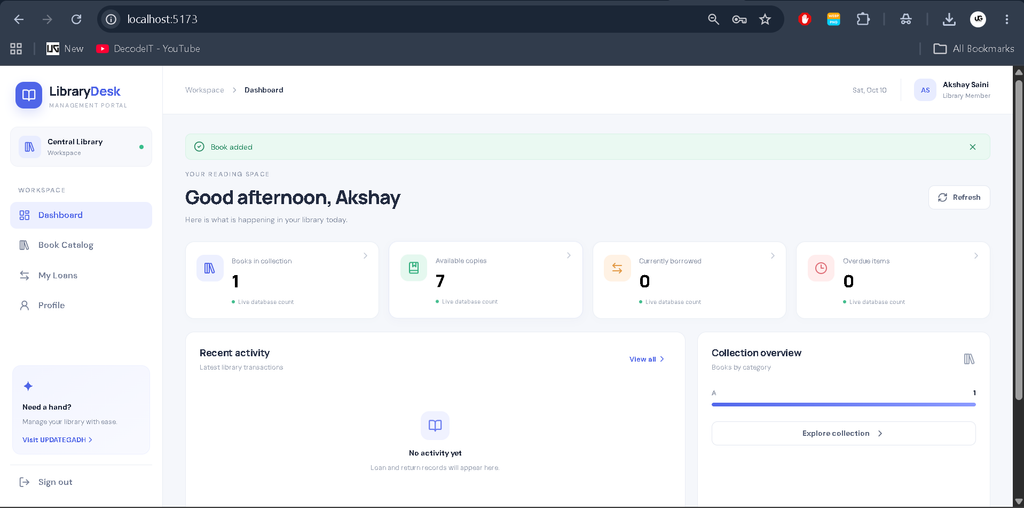Click the books icon in Collection overview
This screenshot has height=508, width=1024.
click(x=969, y=359)
